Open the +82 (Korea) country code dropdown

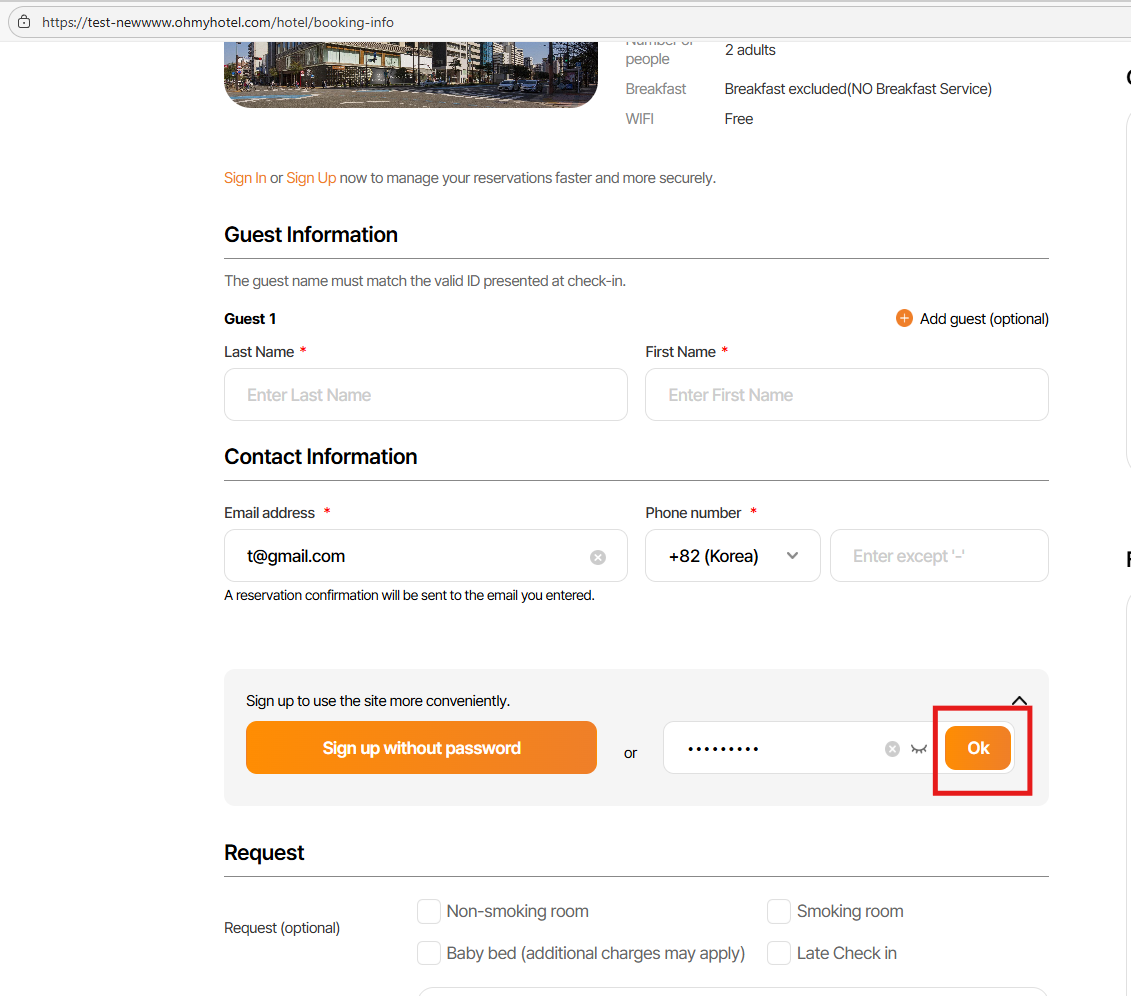pos(733,556)
